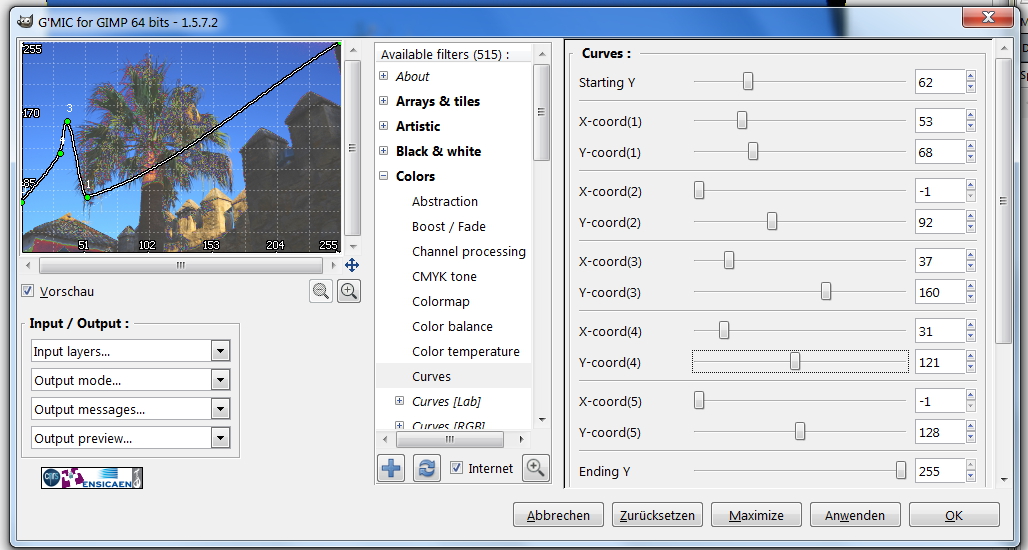Click the filter list scroll down arrow
Image resolution: width=1028 pixels, height=550 pixels.
[542, 420]
